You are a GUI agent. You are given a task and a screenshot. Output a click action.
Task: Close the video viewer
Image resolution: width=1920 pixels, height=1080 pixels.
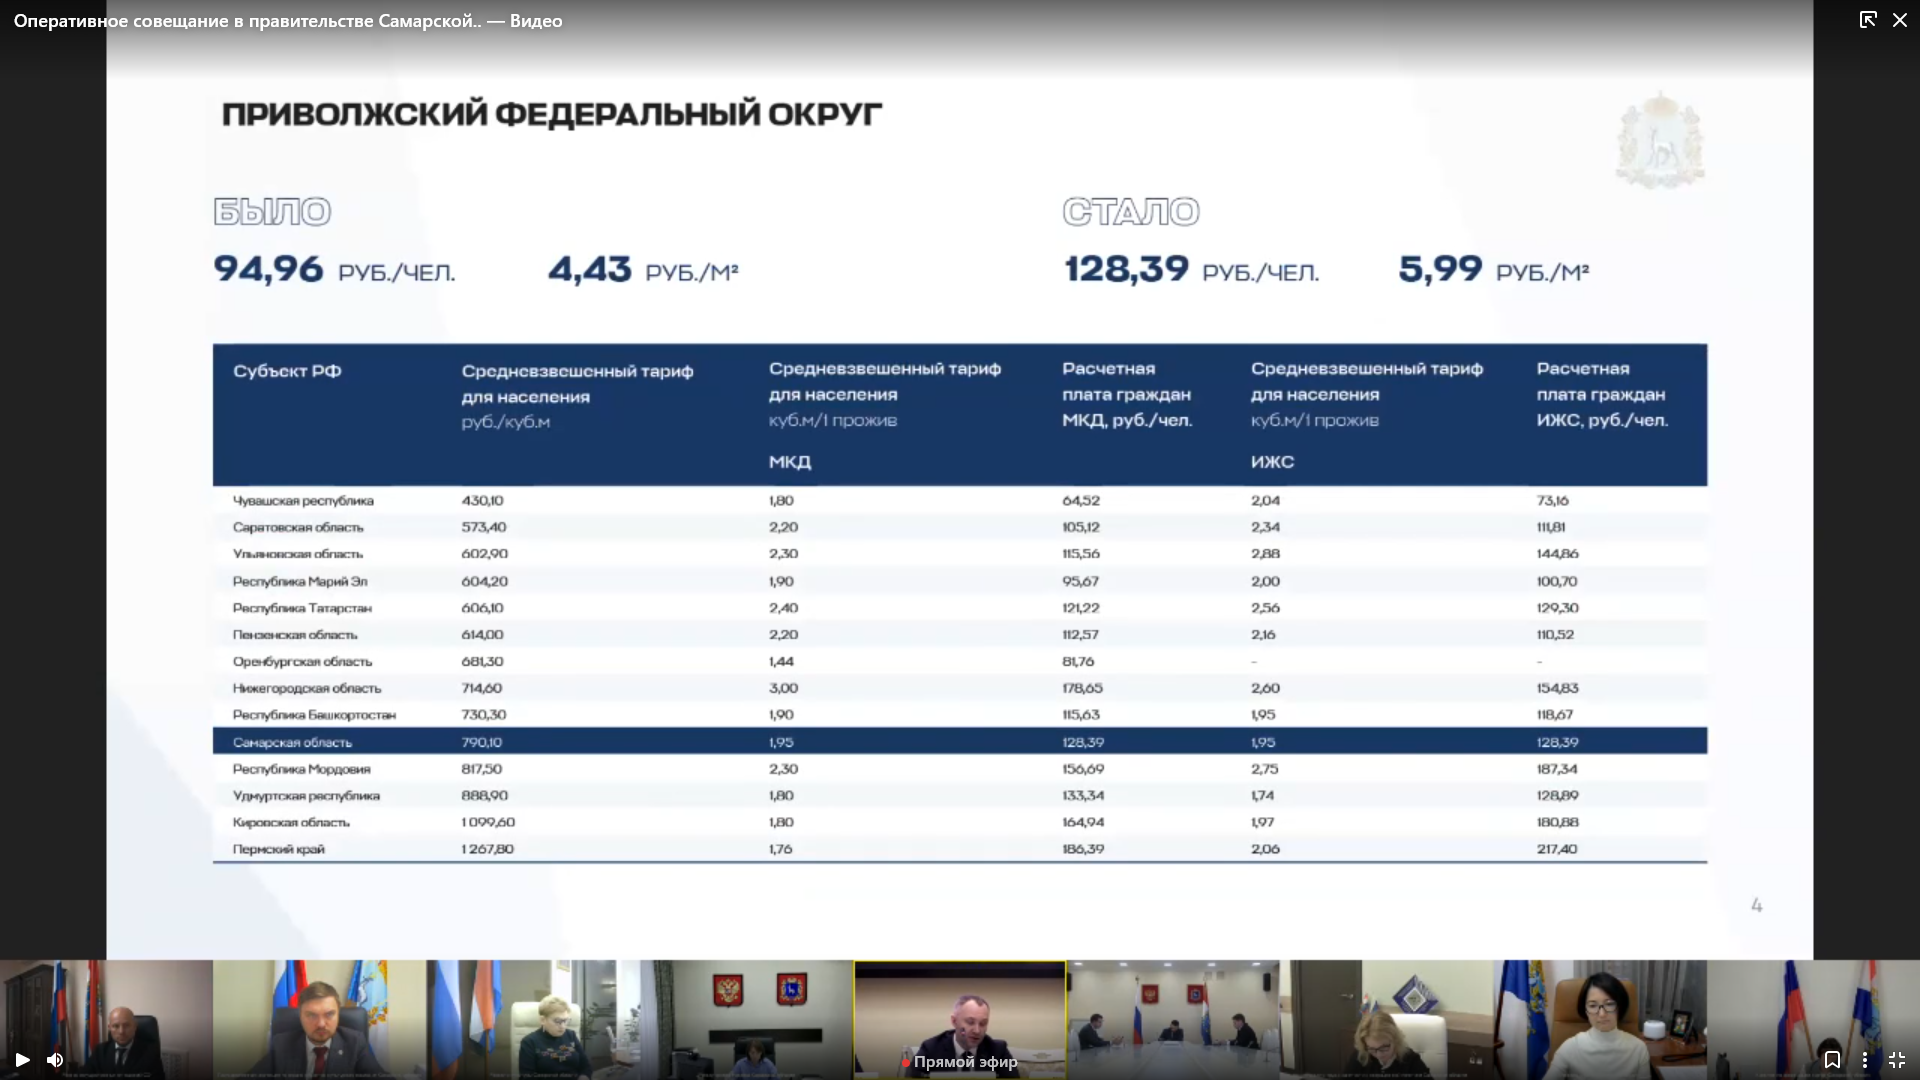(1900, 20)
